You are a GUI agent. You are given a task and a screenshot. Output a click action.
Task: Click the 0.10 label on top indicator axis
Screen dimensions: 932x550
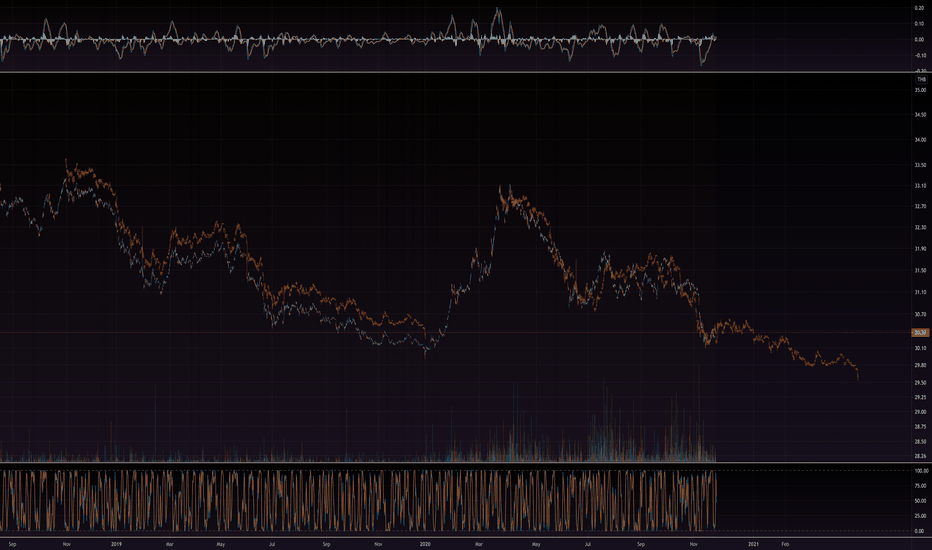[x=920, y=24]
